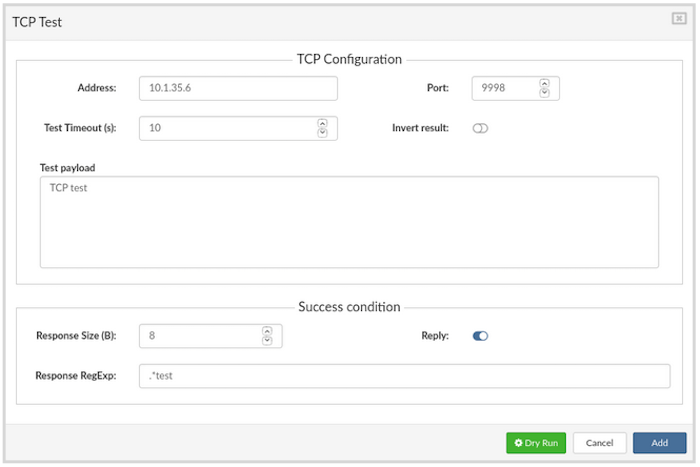
Task: Click the blue Add button
Action: coord(659,442)
